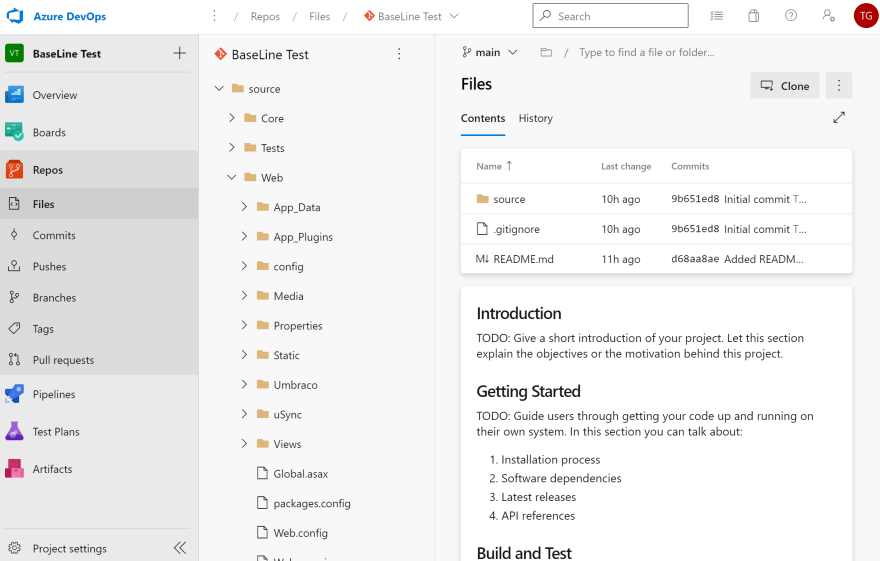Viewport: 880px width, 561px height.
Task: Expand the App_Data folder
Action: (244, 206)
